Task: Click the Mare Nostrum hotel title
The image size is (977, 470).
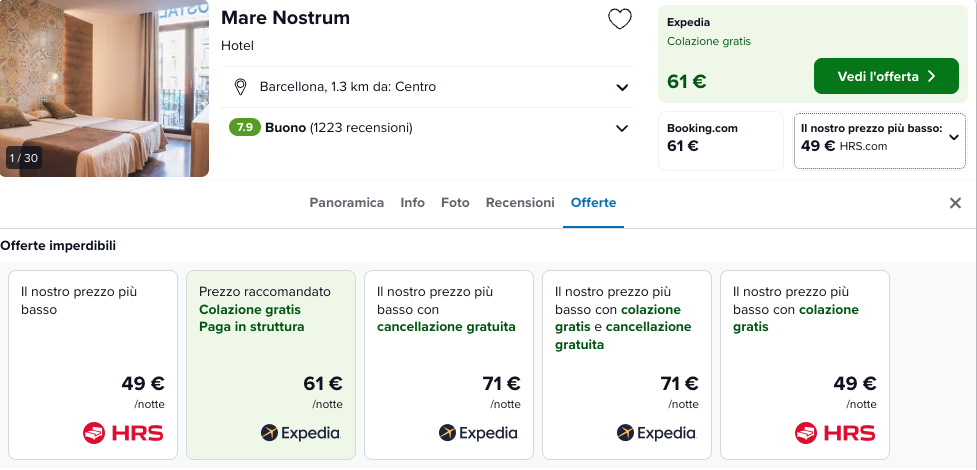Action: (x=285, y=18)
